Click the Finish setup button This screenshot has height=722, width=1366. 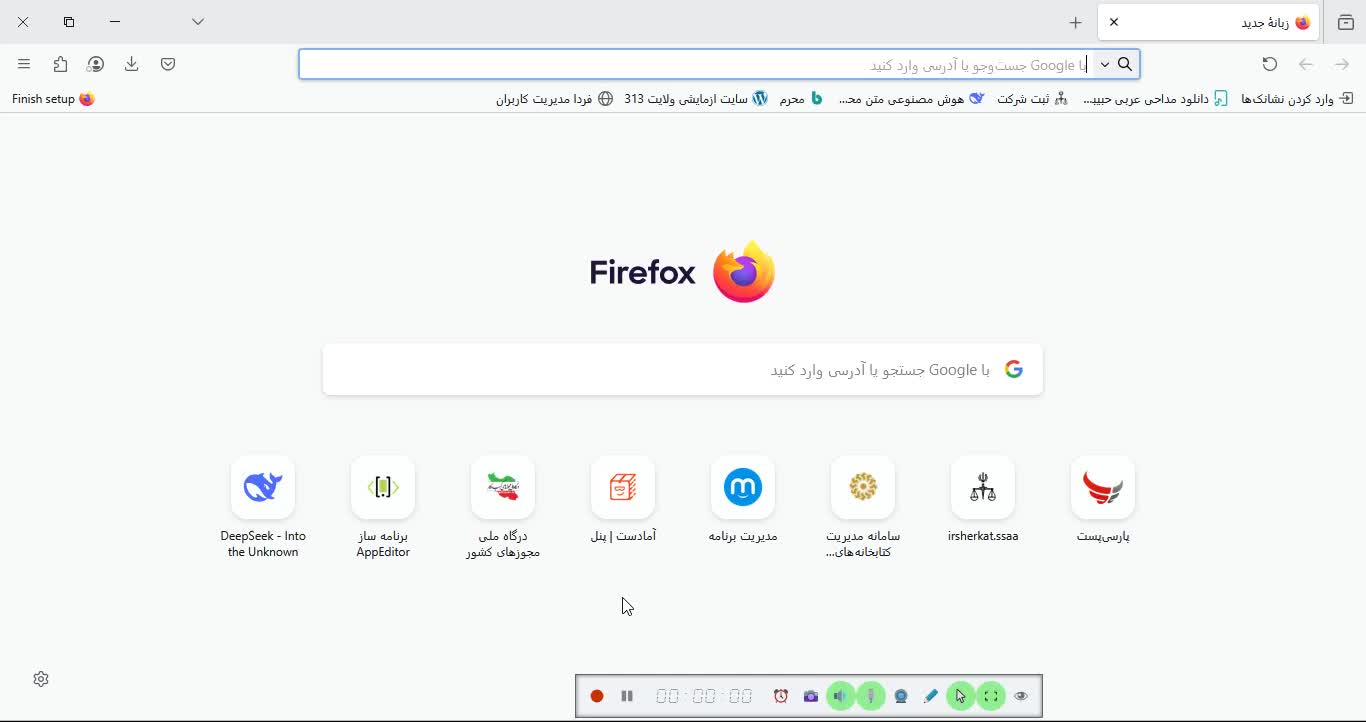[x=53, y=99]
